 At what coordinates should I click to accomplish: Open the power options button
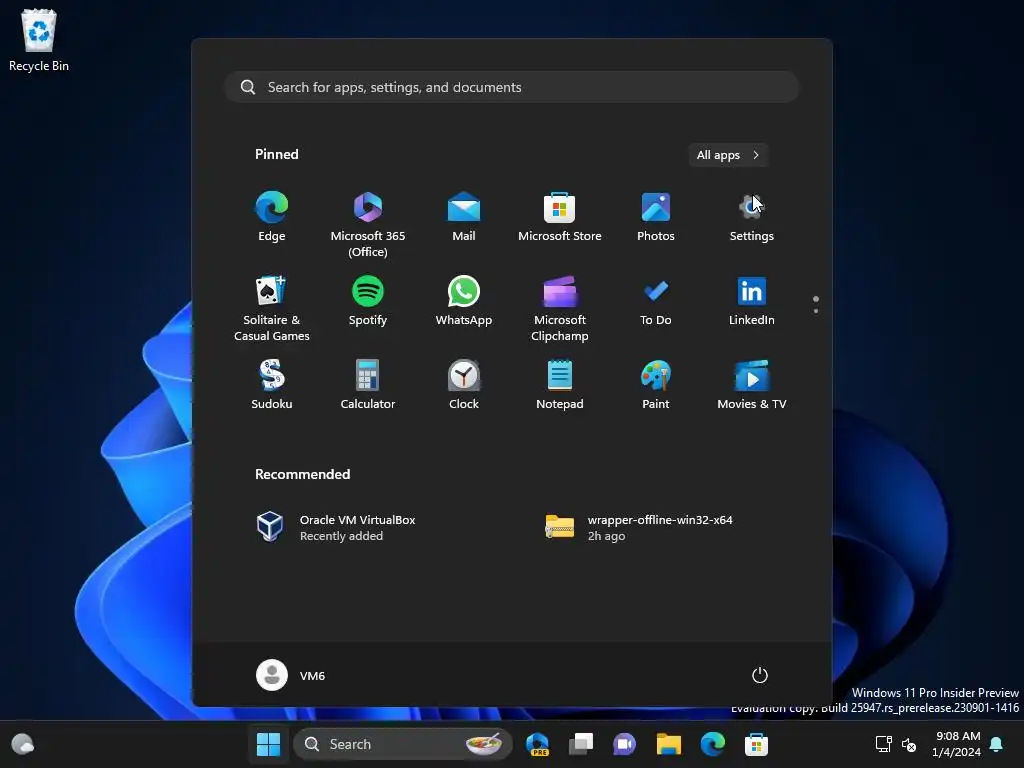[x=760, y=675]
